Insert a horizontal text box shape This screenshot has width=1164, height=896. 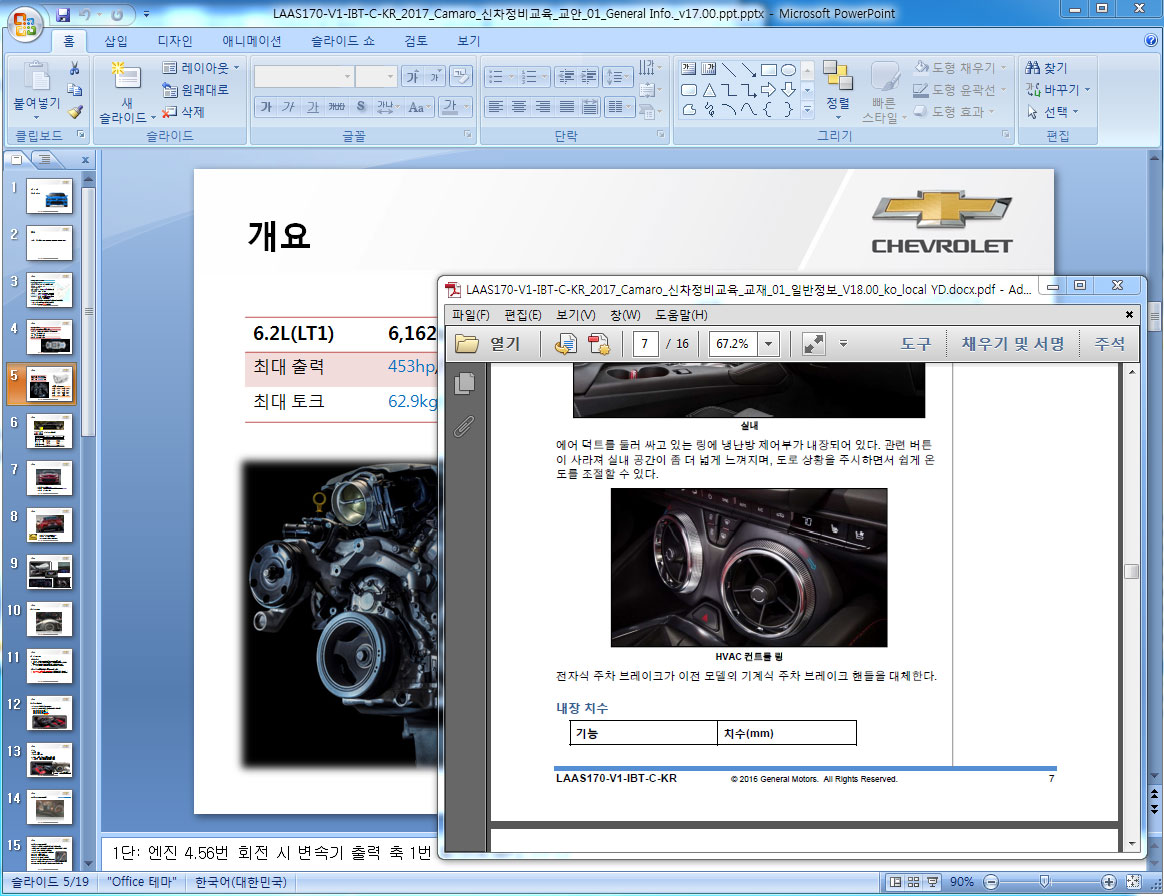tap(689, 70)
